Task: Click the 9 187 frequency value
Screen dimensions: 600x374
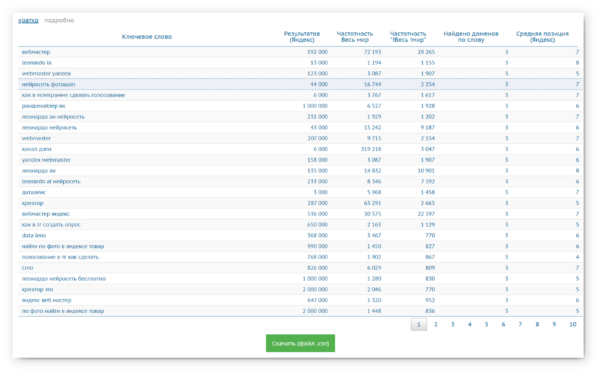Action: [427, 127]
